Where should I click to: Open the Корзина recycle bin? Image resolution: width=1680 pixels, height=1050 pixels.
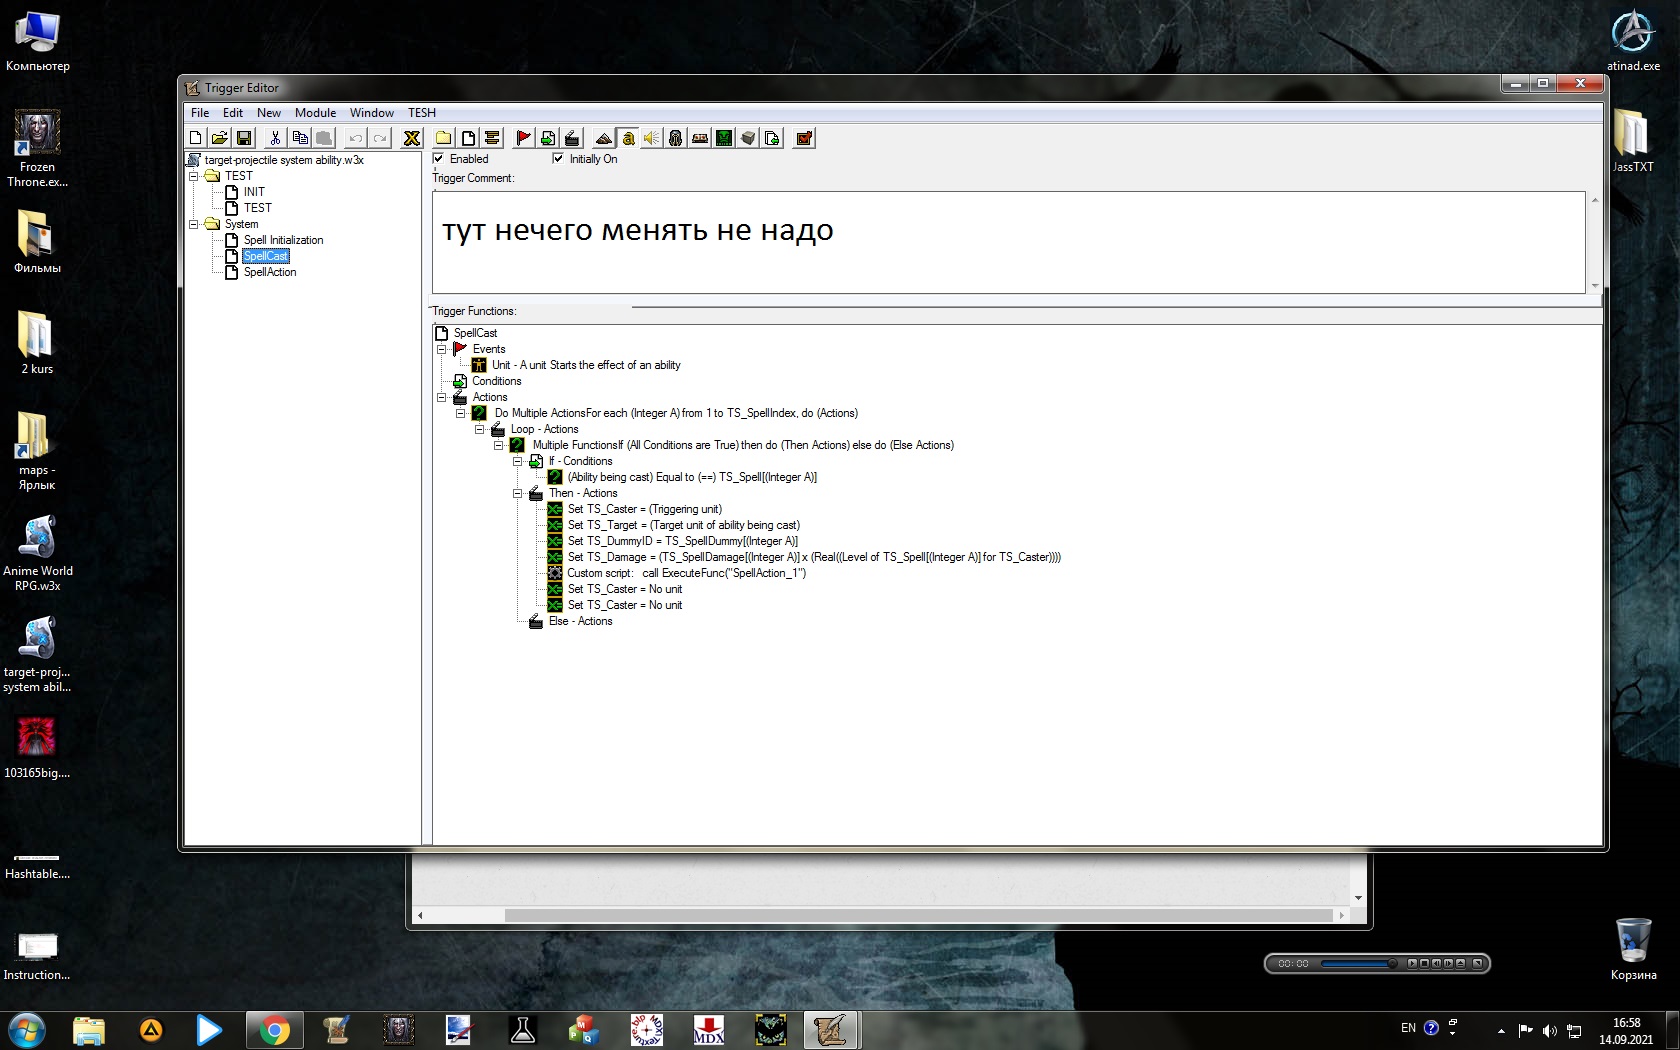click(x=1633, y=949)
